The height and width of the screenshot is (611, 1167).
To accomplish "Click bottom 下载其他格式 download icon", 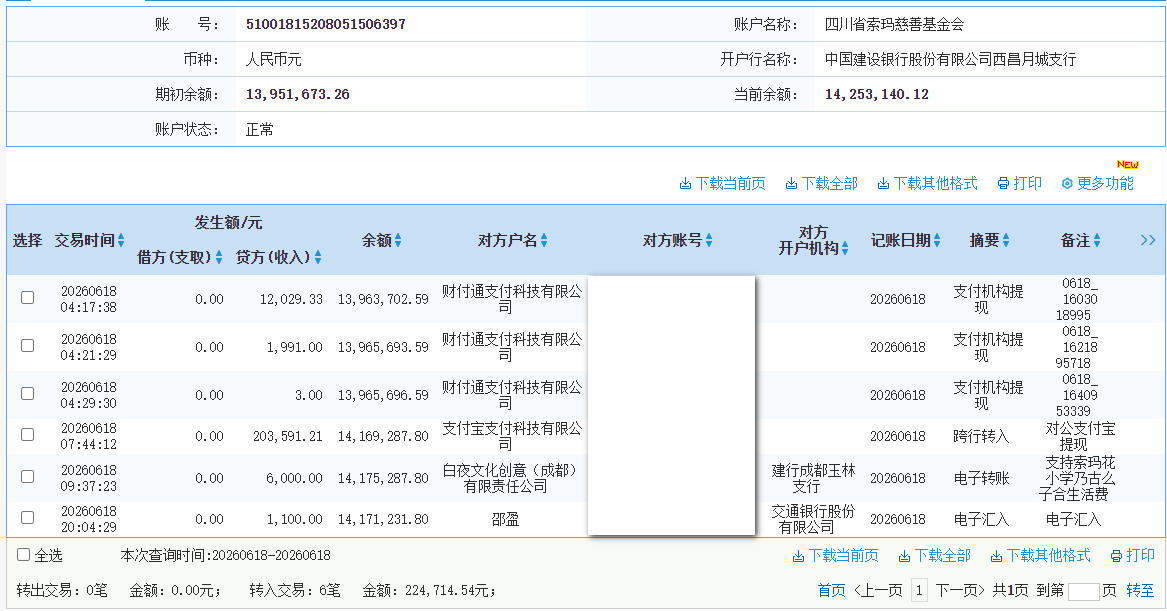I will point(996,556).
